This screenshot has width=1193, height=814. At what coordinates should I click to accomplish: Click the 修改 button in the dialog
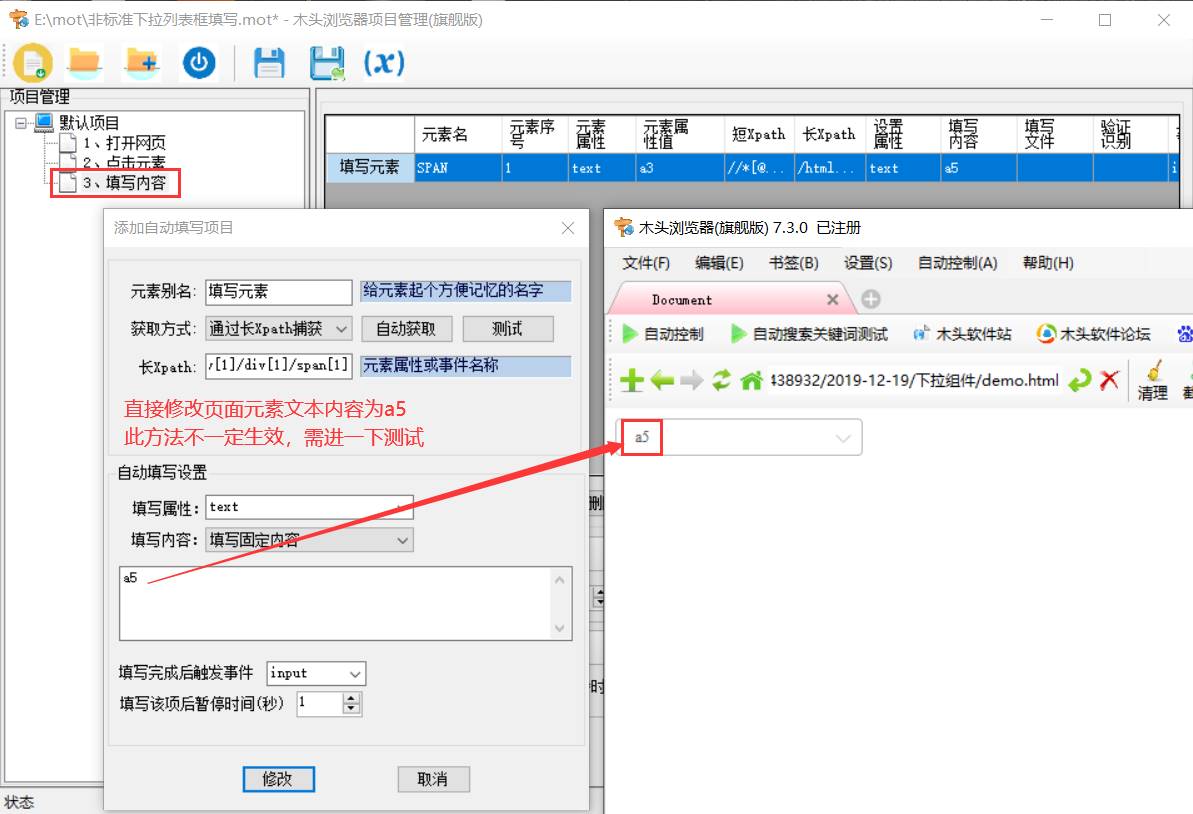(x=279, y=779)
